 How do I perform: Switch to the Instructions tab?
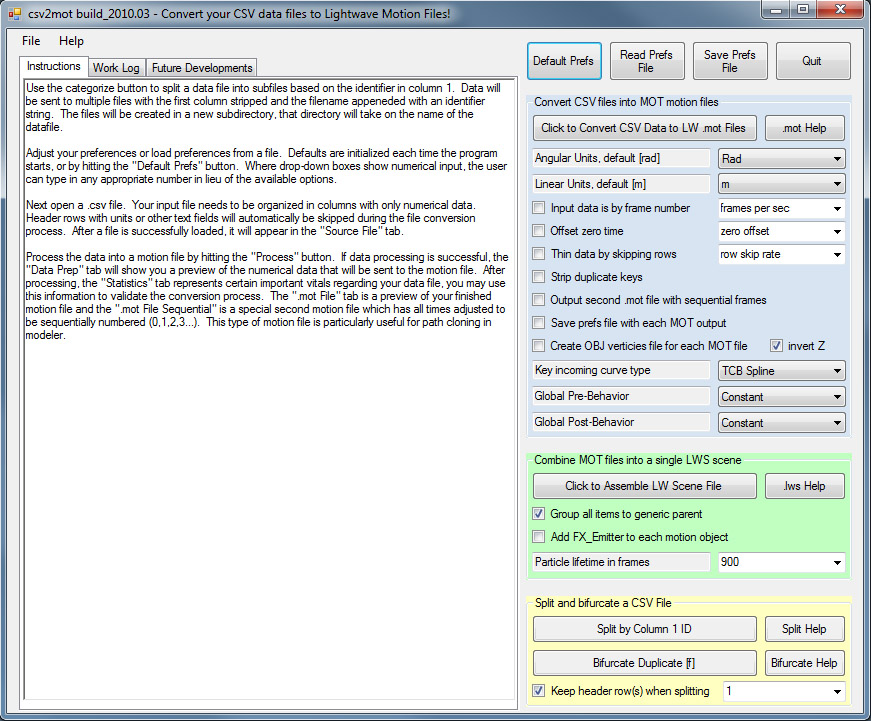(54, 66)
